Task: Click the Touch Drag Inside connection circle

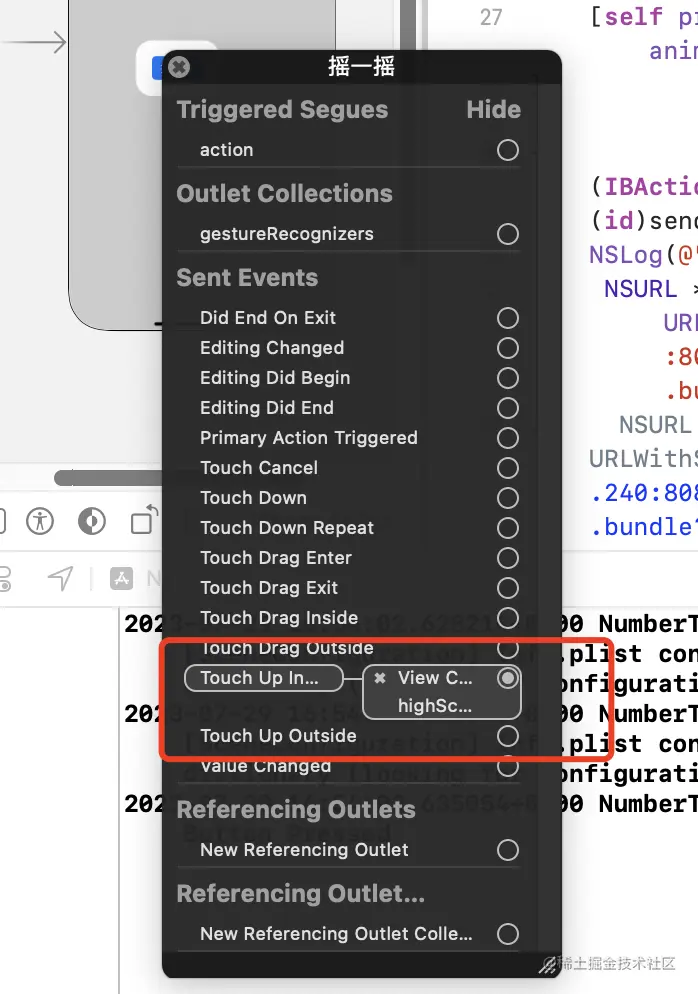Action: (x=508, y=617)
